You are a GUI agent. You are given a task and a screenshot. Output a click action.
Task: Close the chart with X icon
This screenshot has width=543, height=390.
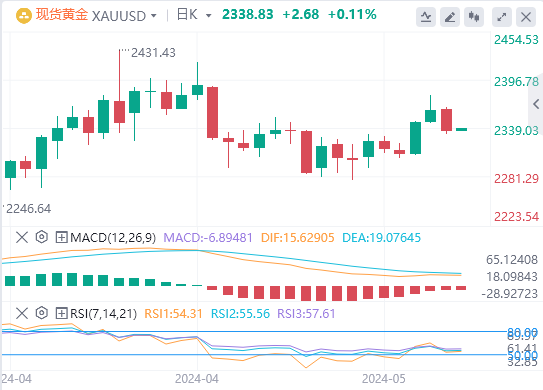tap(526, 16)
